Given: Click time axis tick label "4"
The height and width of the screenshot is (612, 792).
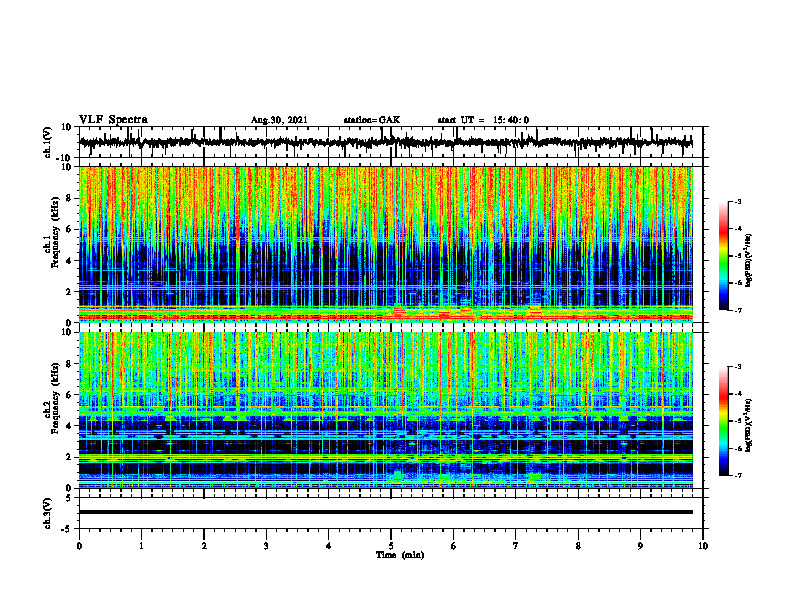Looking at the screenshot, I should (x=329, y=546).
